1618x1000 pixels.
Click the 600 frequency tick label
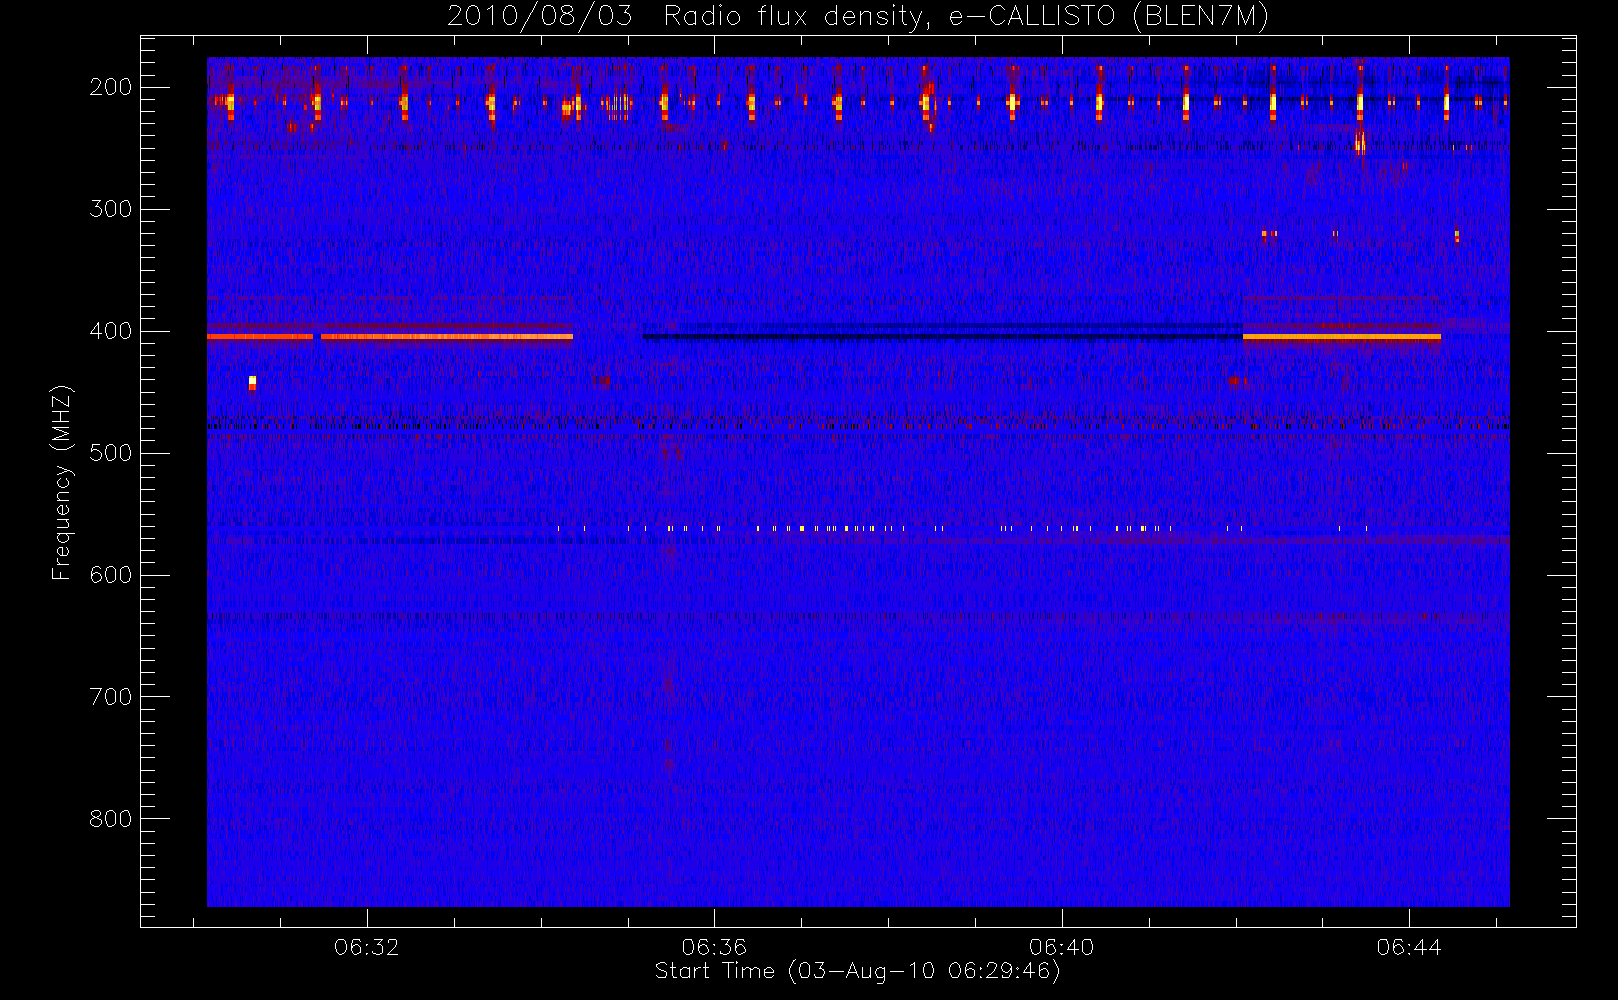(x=111, y=575)
